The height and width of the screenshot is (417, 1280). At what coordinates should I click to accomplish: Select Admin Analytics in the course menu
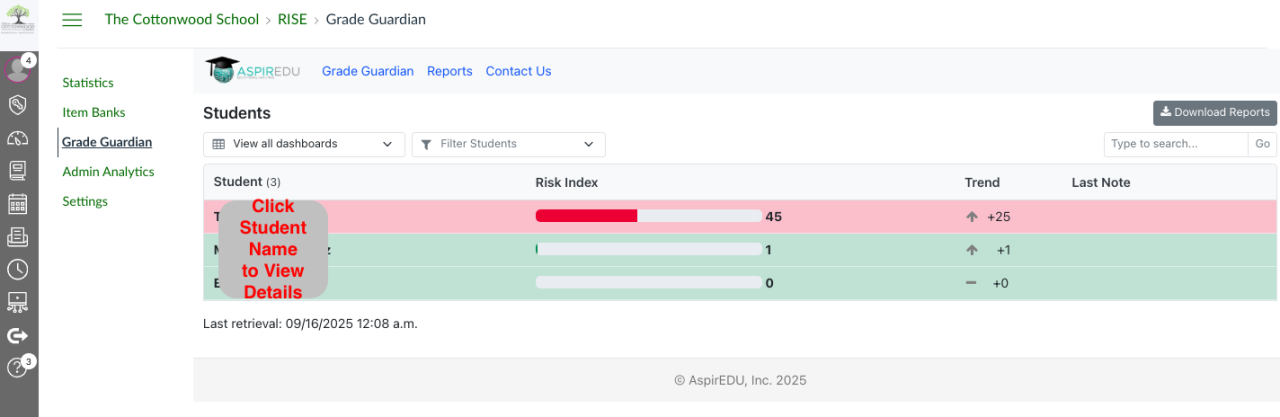108,172
